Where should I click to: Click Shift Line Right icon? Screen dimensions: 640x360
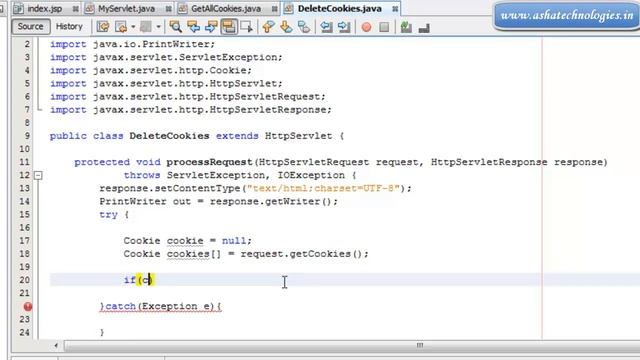[x=344, y=27]
